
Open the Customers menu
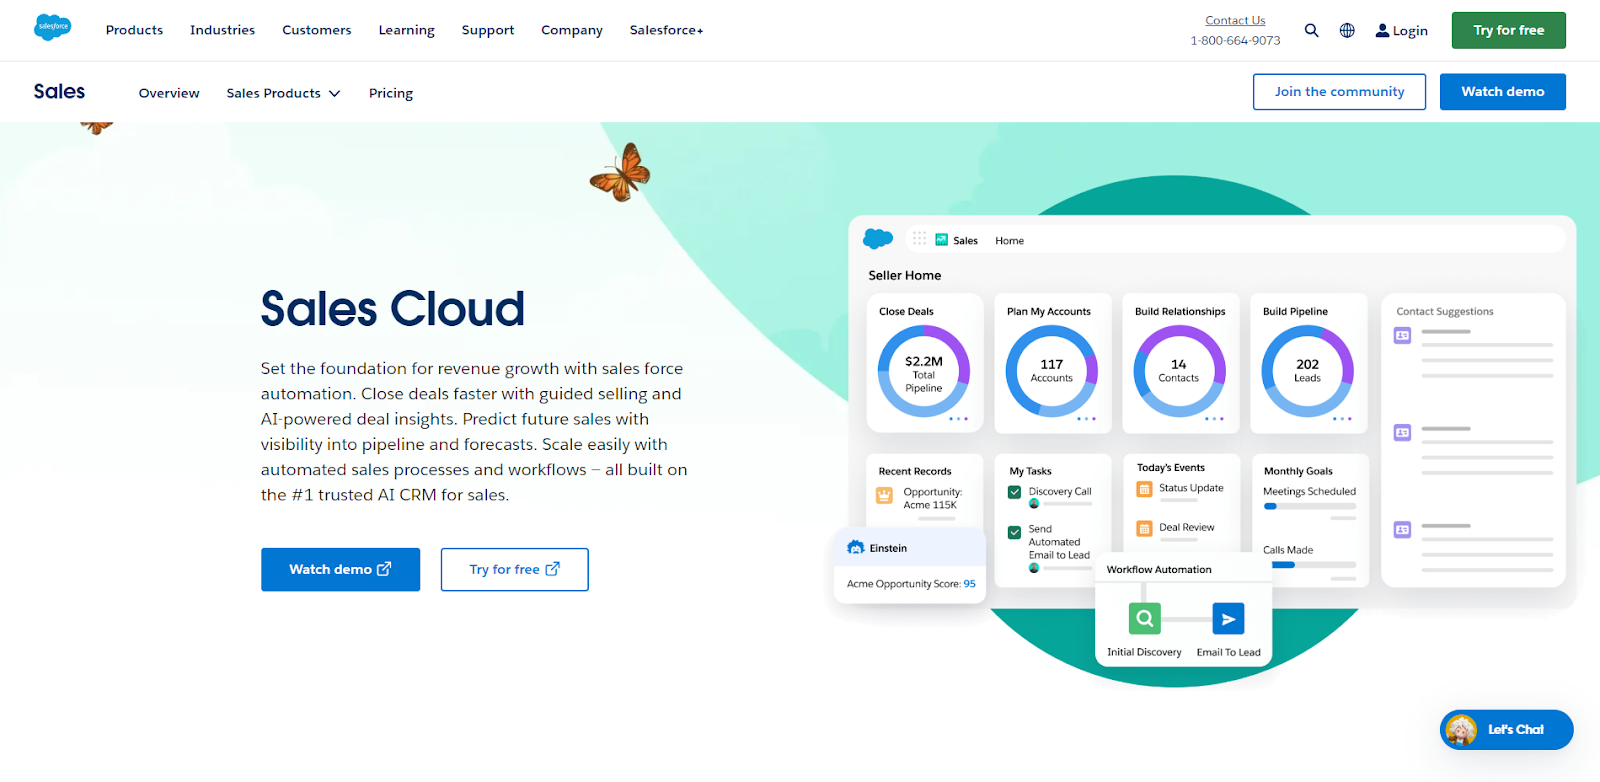click(x=316, y=30)
